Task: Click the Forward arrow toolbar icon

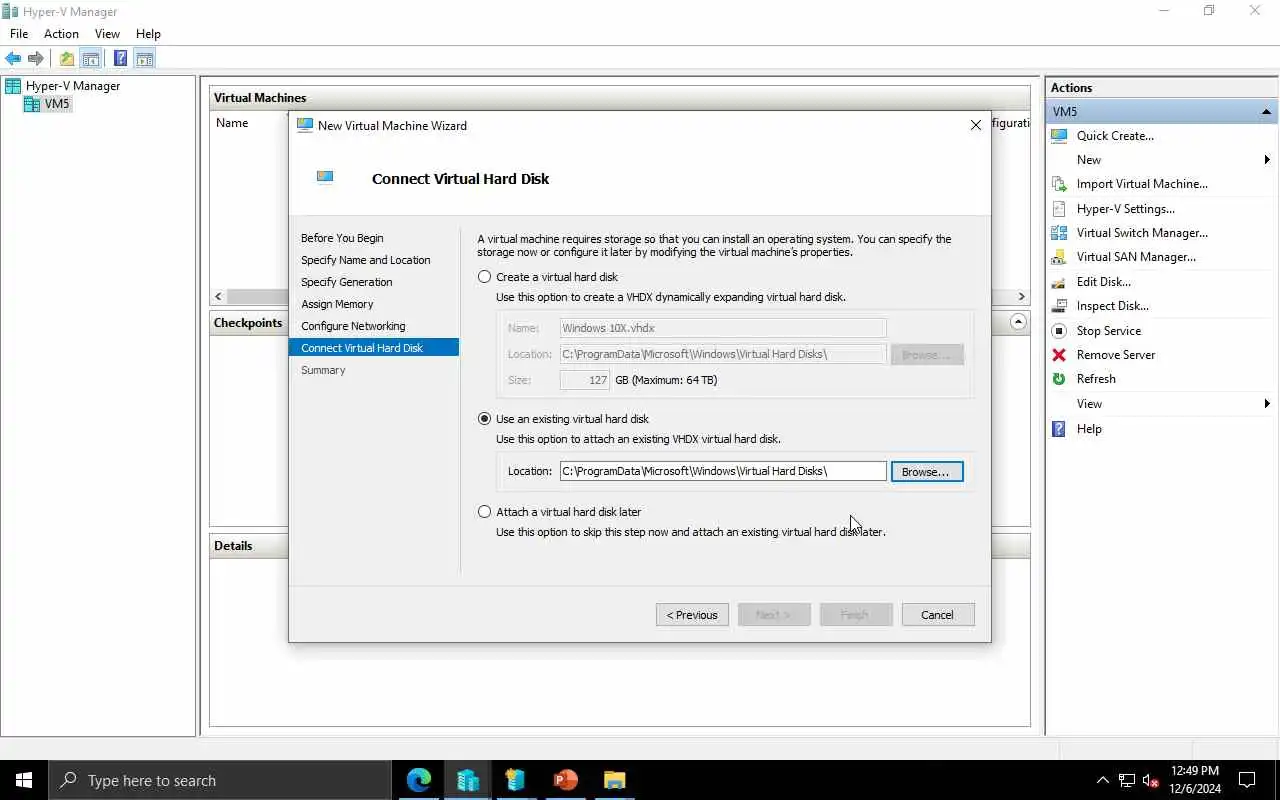Action: [36, 59]
